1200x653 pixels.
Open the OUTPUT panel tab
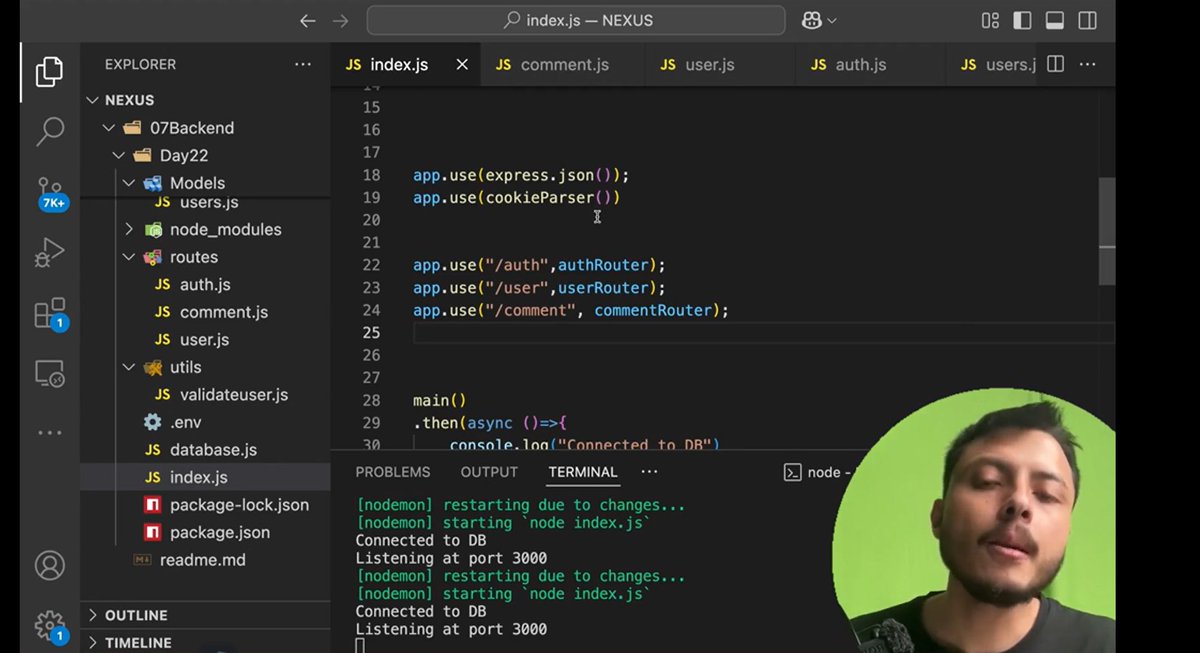coord(489,472)
